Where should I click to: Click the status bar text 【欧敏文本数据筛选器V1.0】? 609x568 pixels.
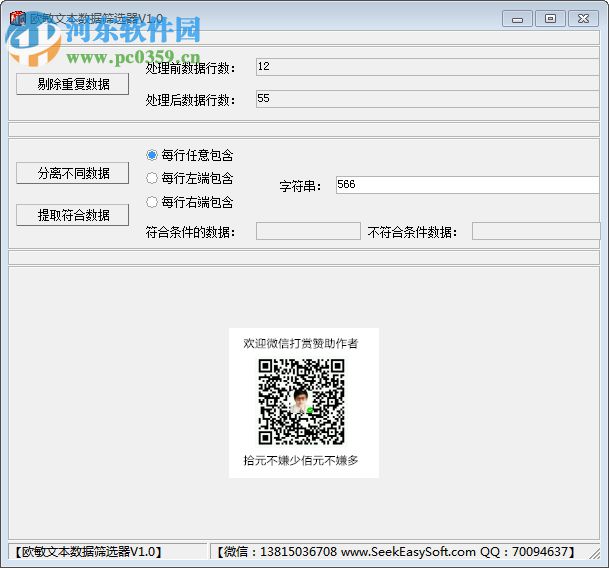tap(88, 552)
